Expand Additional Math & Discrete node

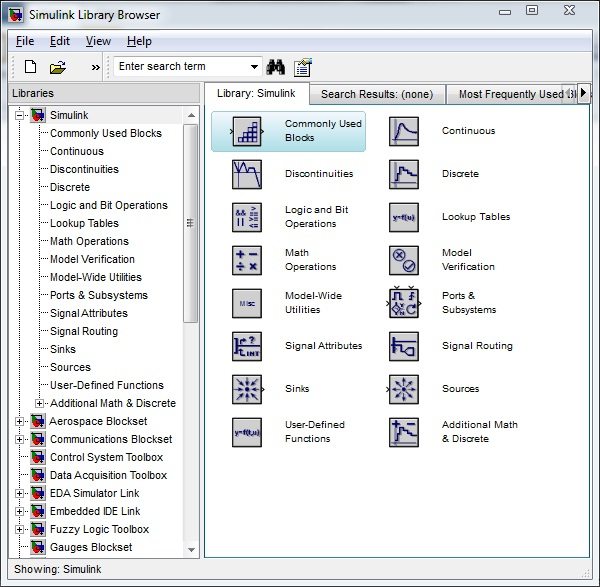(x=40, y=404)
